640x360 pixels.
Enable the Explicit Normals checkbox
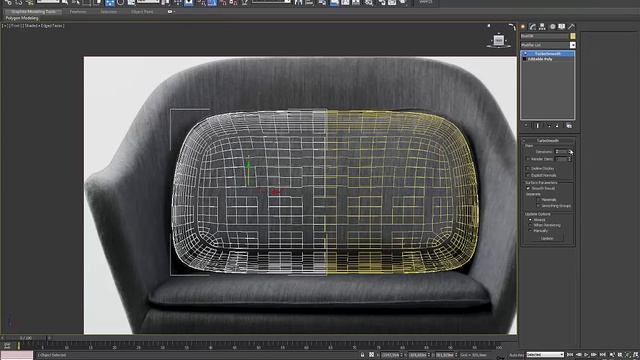(x=528, y=176)
